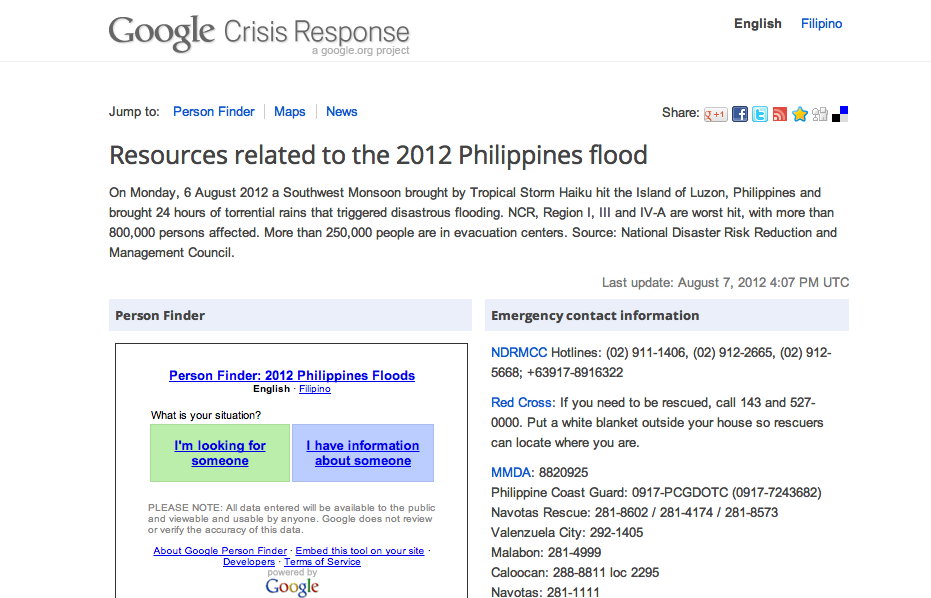Image resolution: width=931 pixels, height=598 pixels.
Task: Share via the Delicious icon
Action: pyautogui.click(x=839, y=114)
